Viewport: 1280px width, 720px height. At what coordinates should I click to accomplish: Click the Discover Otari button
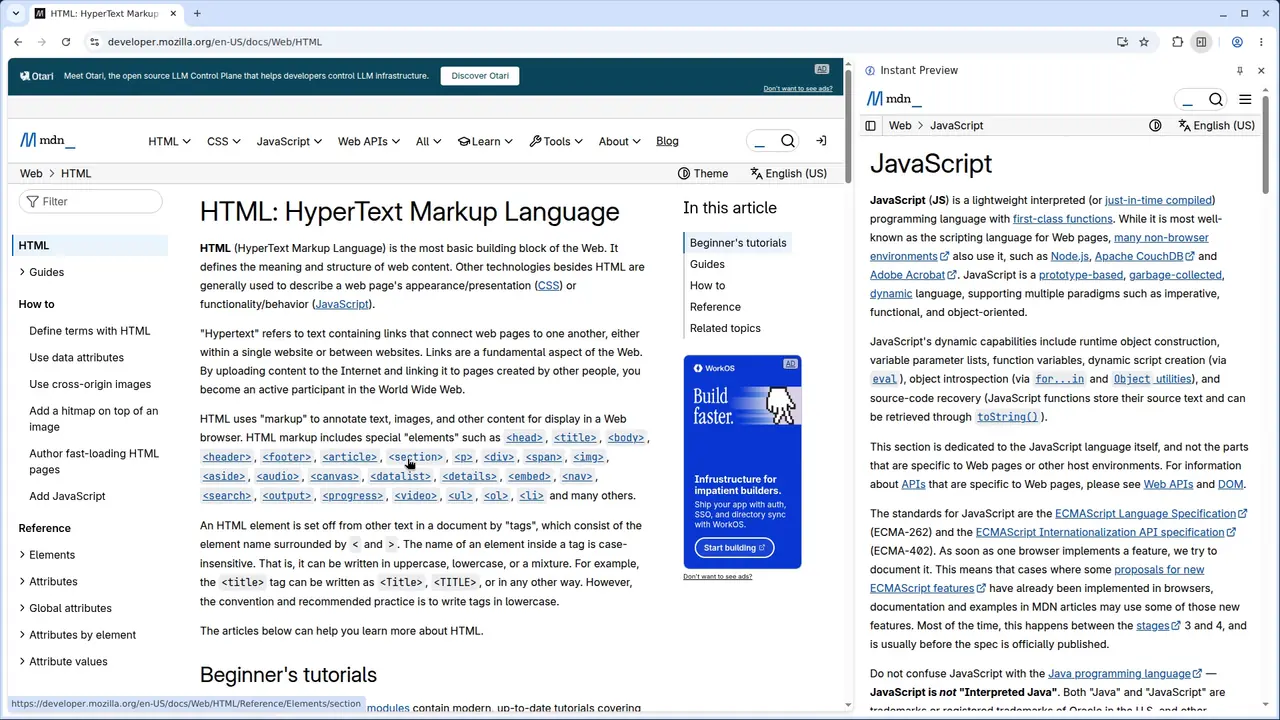pyautogui.click(x=480, y=76)
